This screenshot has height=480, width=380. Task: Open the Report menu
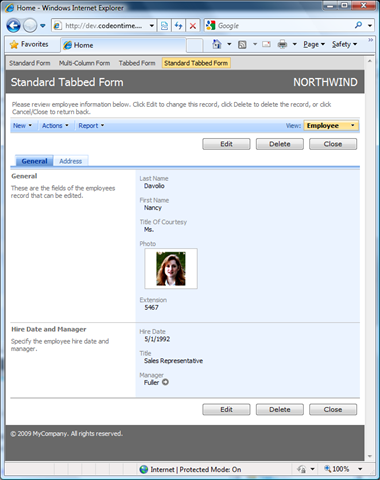pos(91,126)
